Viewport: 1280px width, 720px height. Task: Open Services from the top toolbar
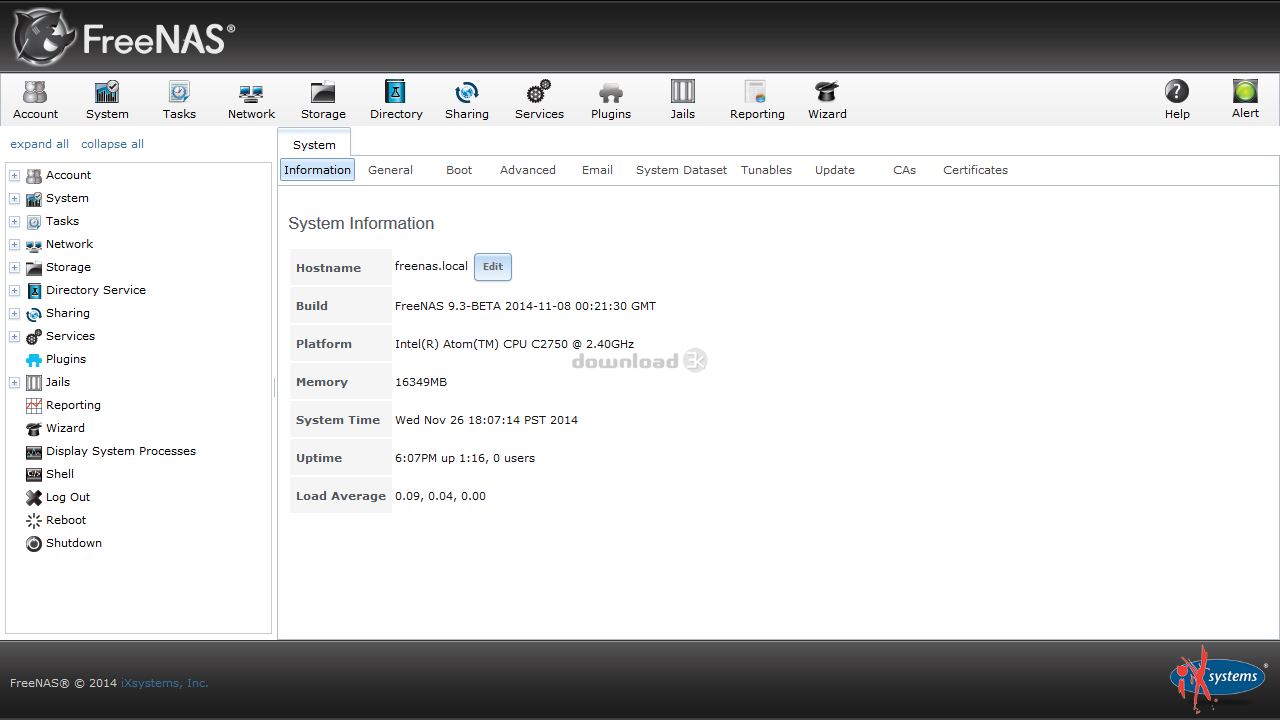coord(539,100)
